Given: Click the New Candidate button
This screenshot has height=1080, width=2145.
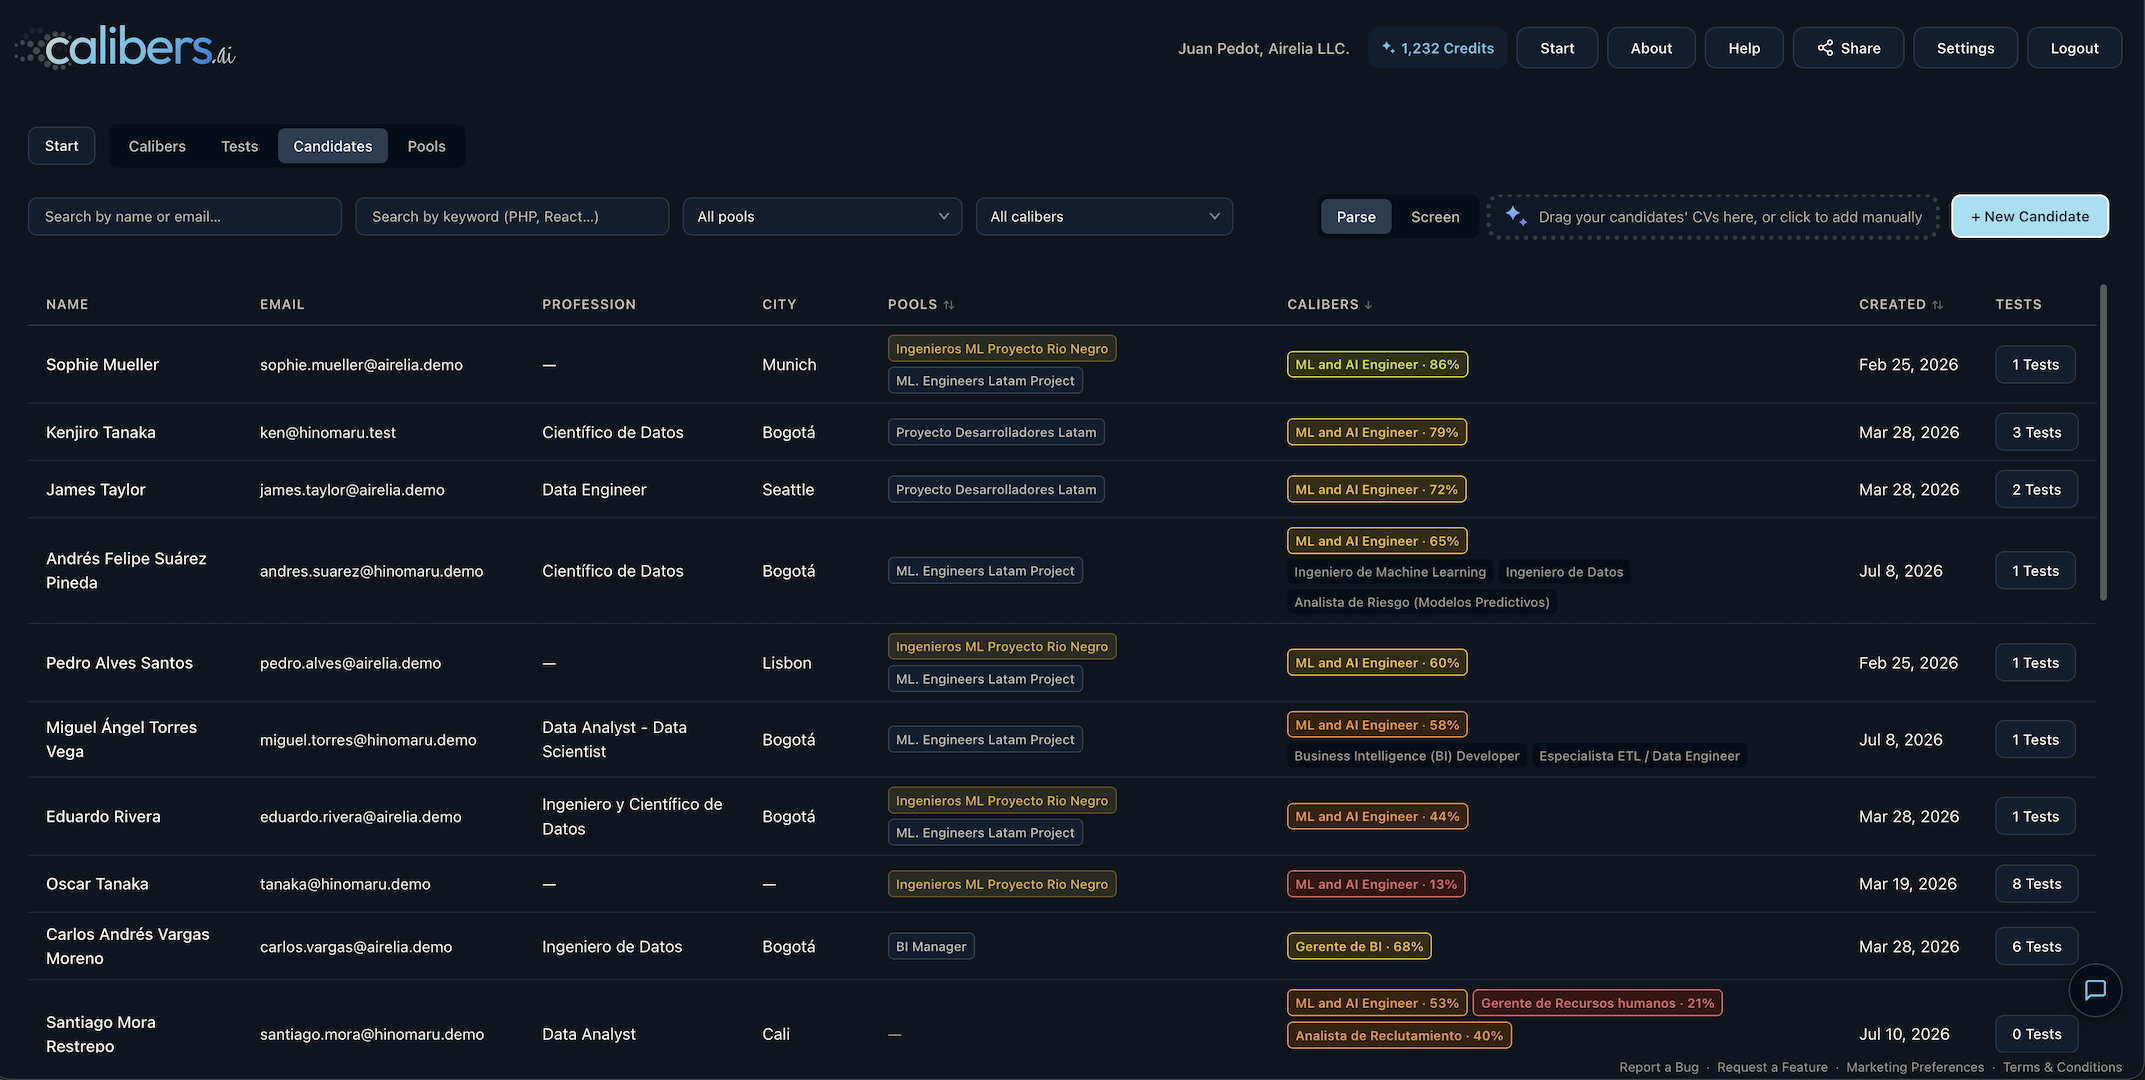Looking at the screenshot, I should click(x=2030, y=216).
